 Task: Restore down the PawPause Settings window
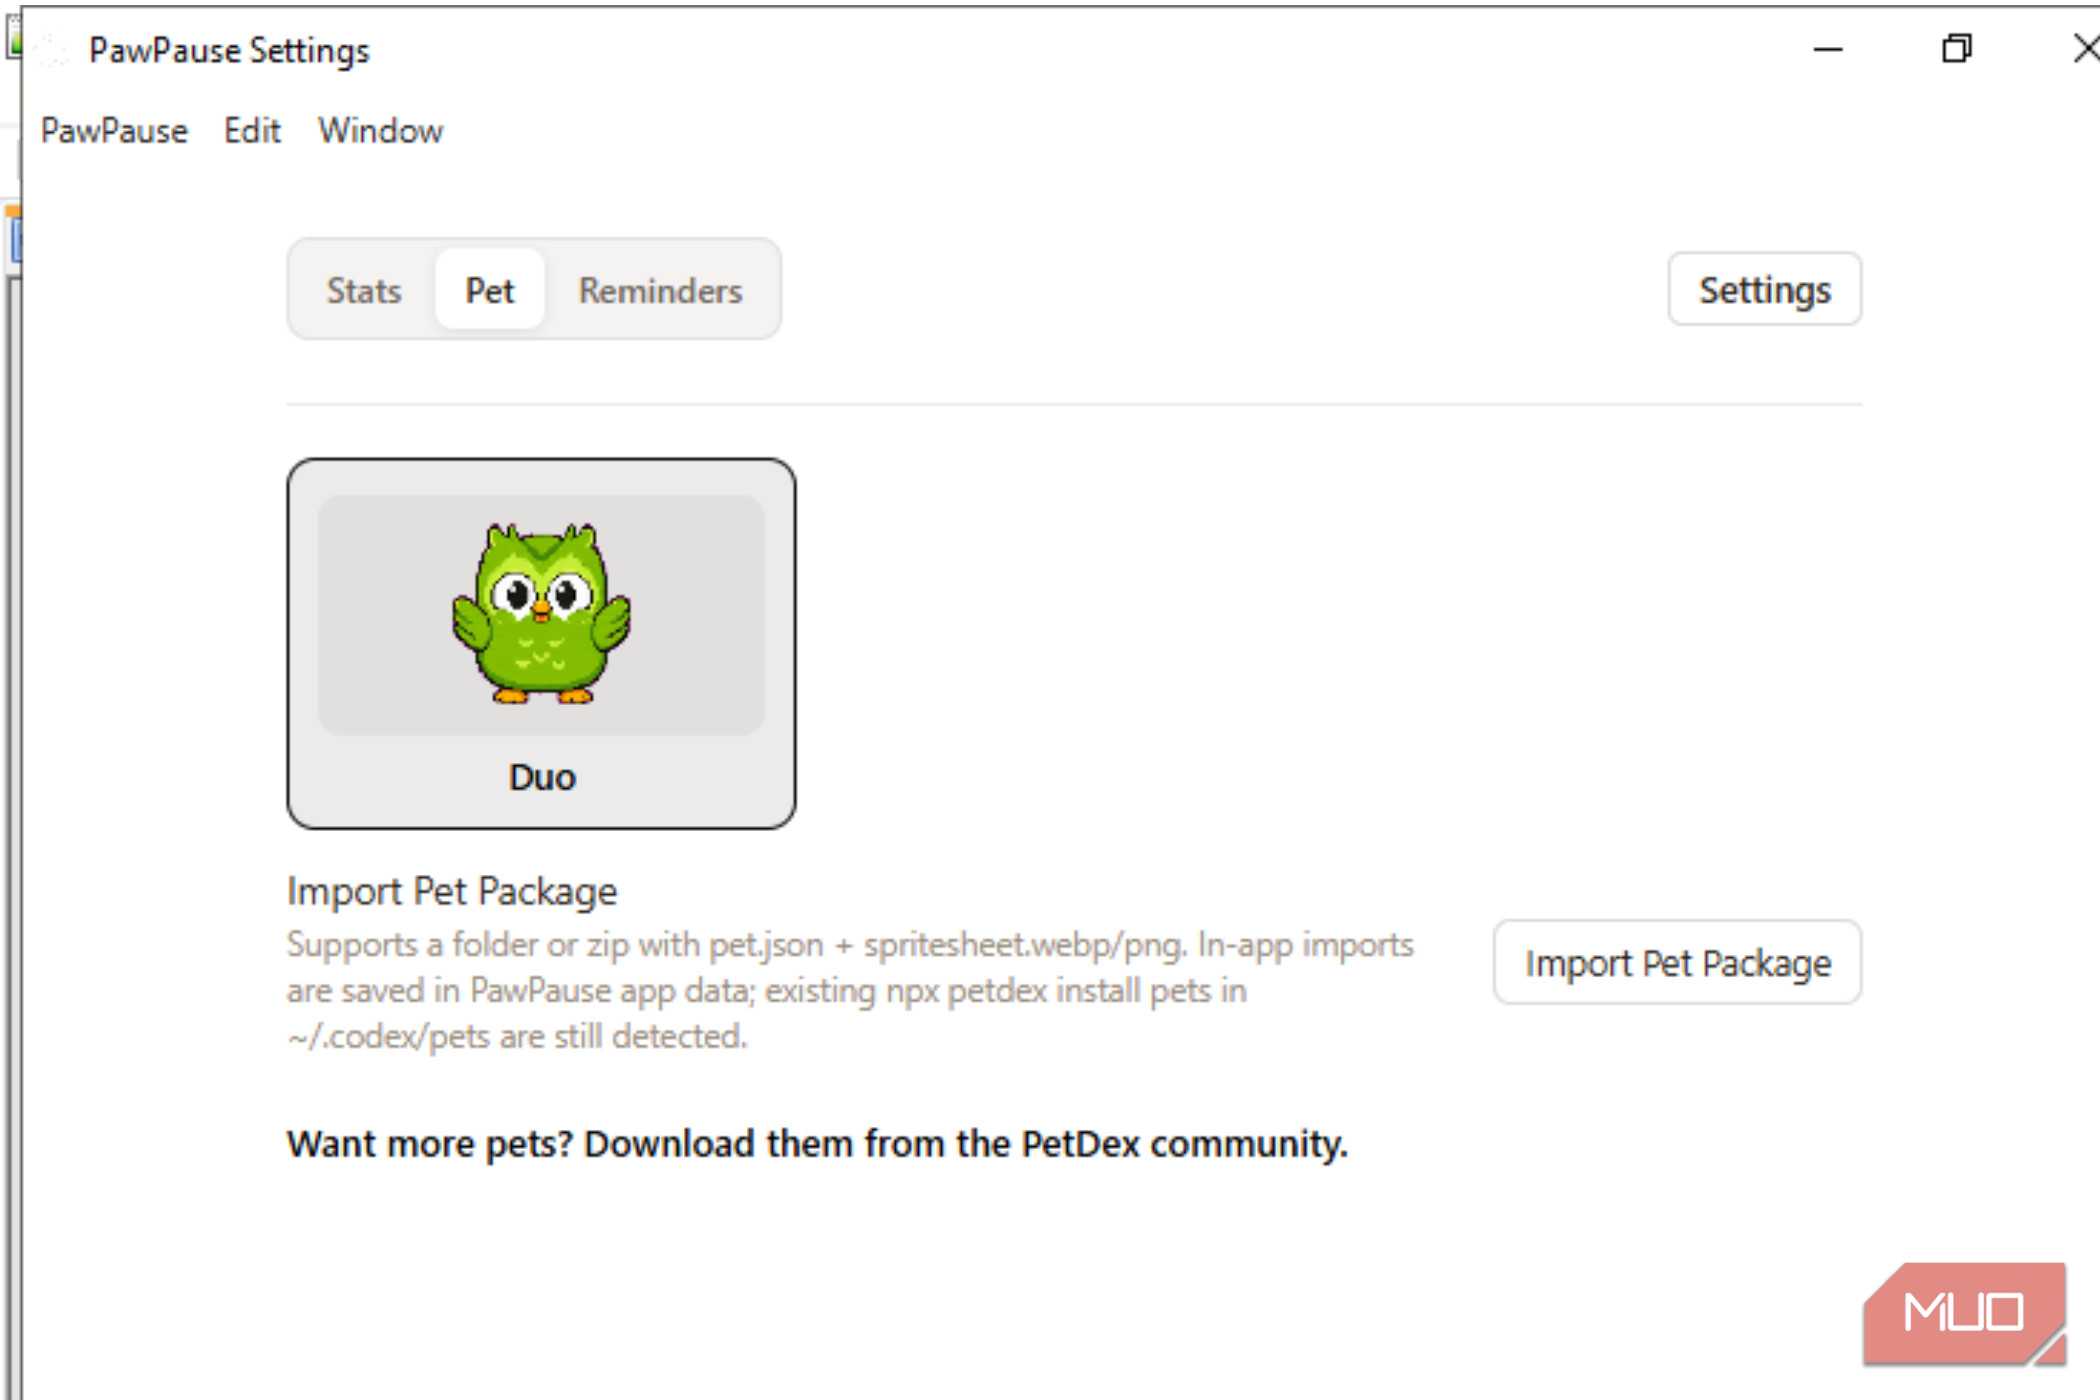tap(1956, 49)
